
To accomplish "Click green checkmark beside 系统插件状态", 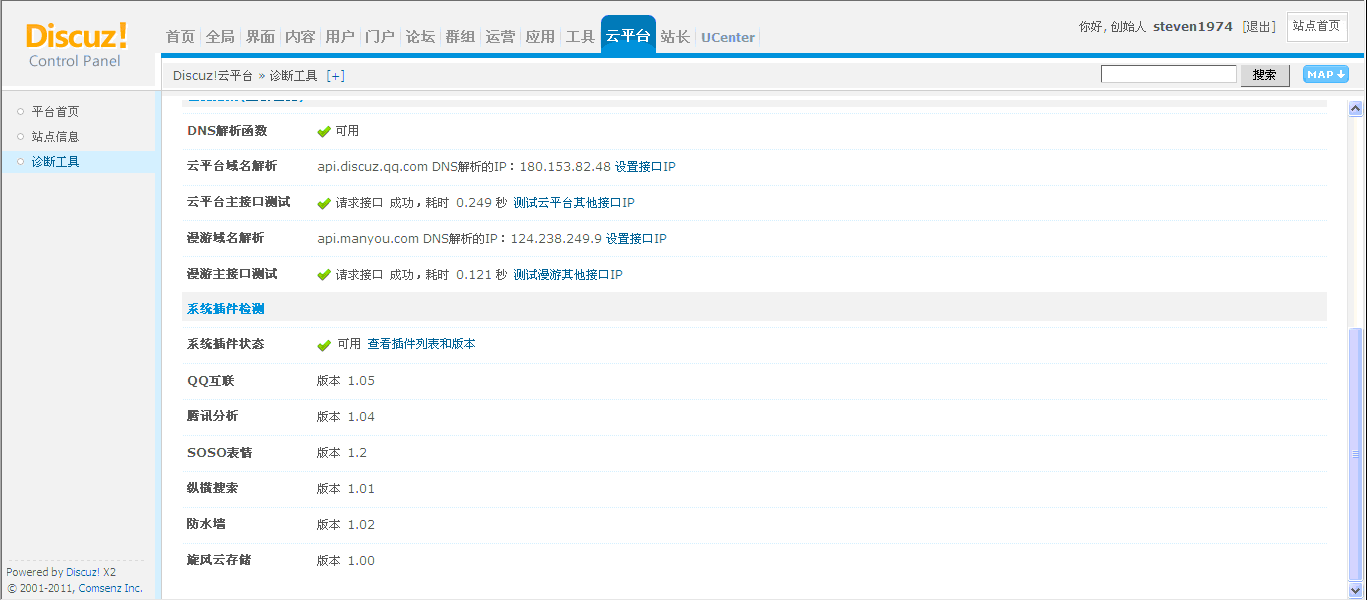I will click(324, 345).
